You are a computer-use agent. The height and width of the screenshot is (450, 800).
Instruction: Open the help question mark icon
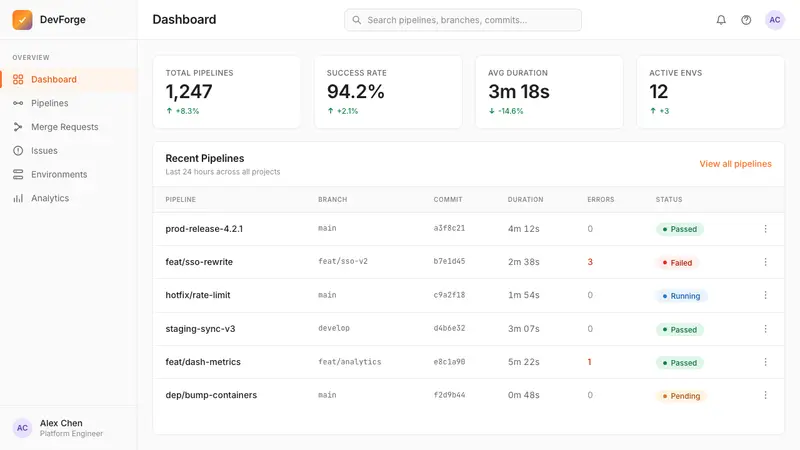point(746,20)
